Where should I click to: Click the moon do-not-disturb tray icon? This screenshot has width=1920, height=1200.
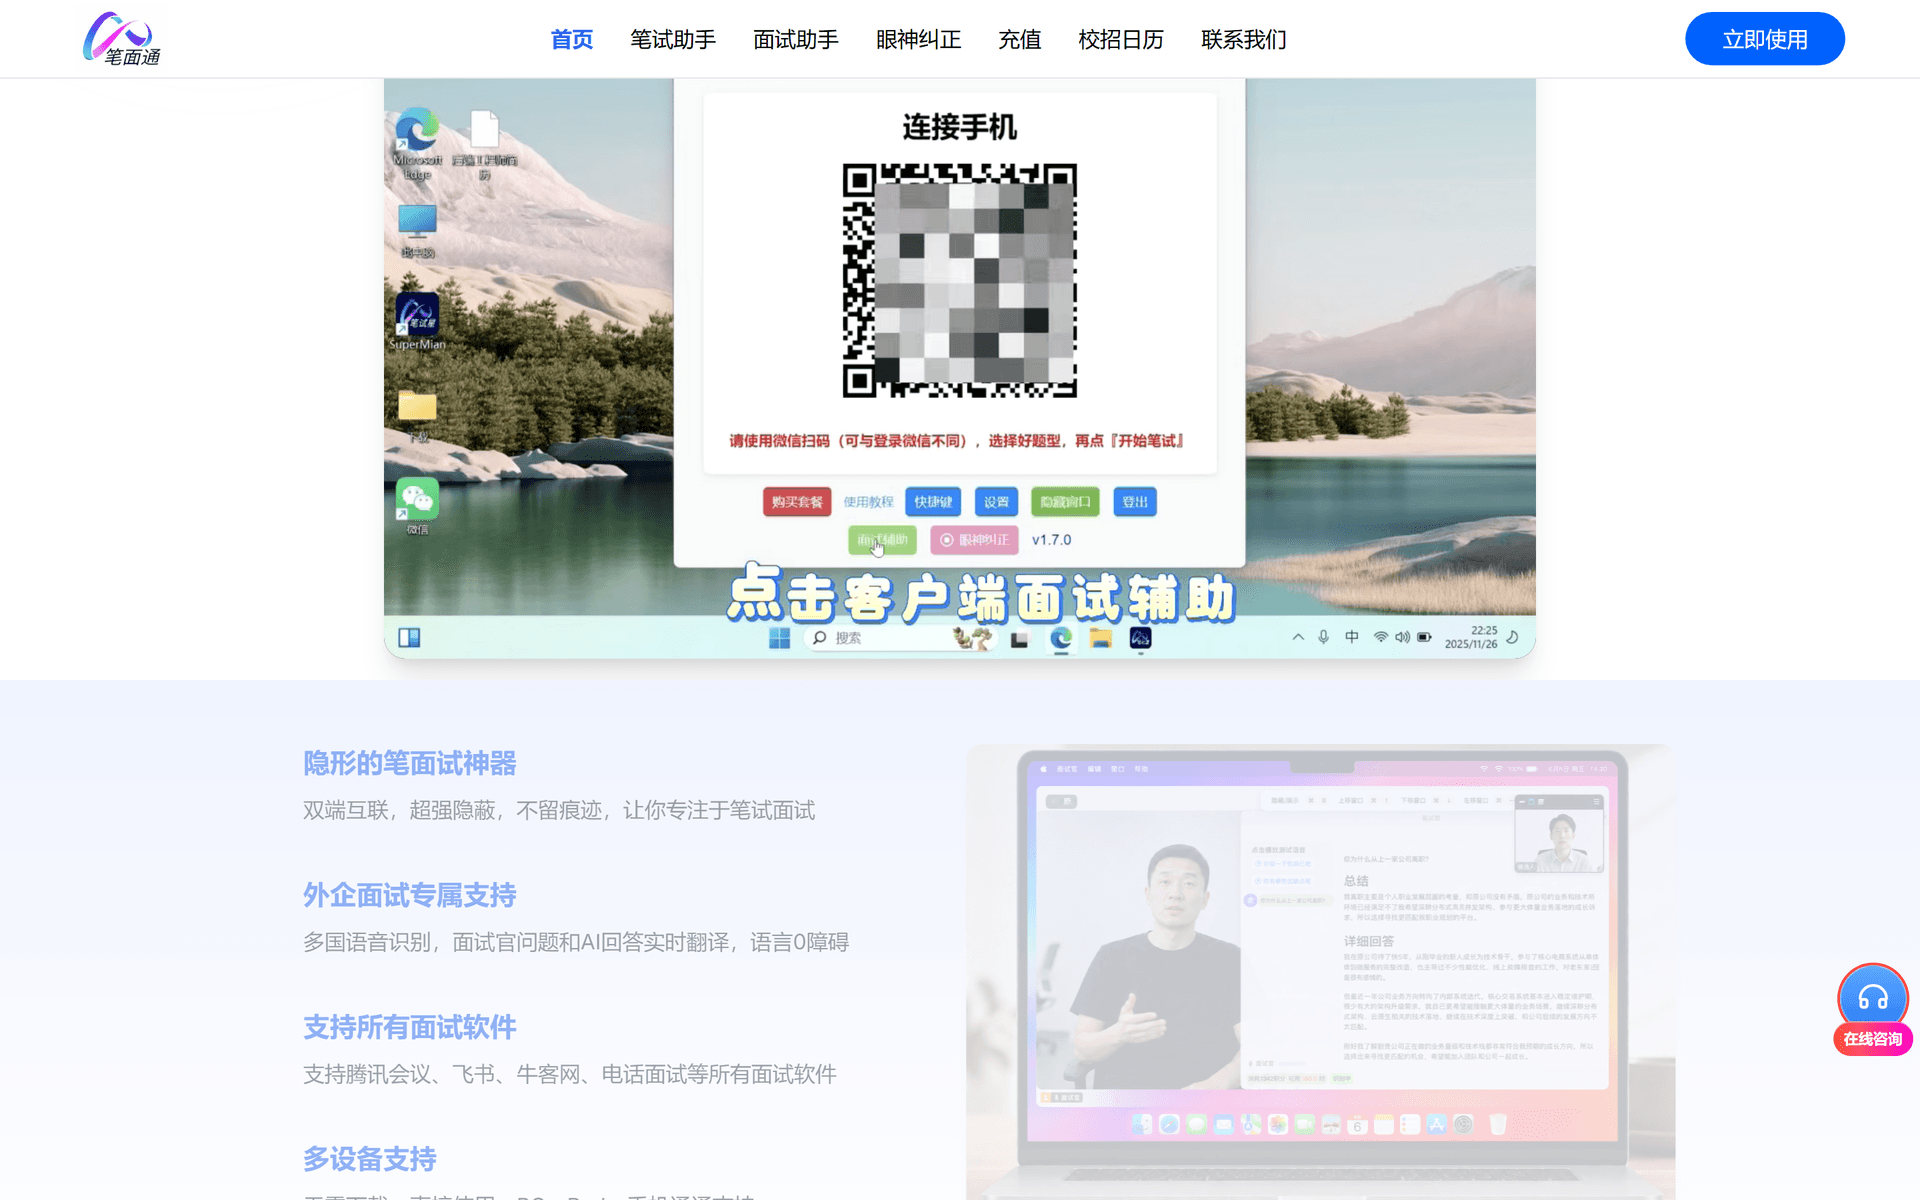[1512, 637]
